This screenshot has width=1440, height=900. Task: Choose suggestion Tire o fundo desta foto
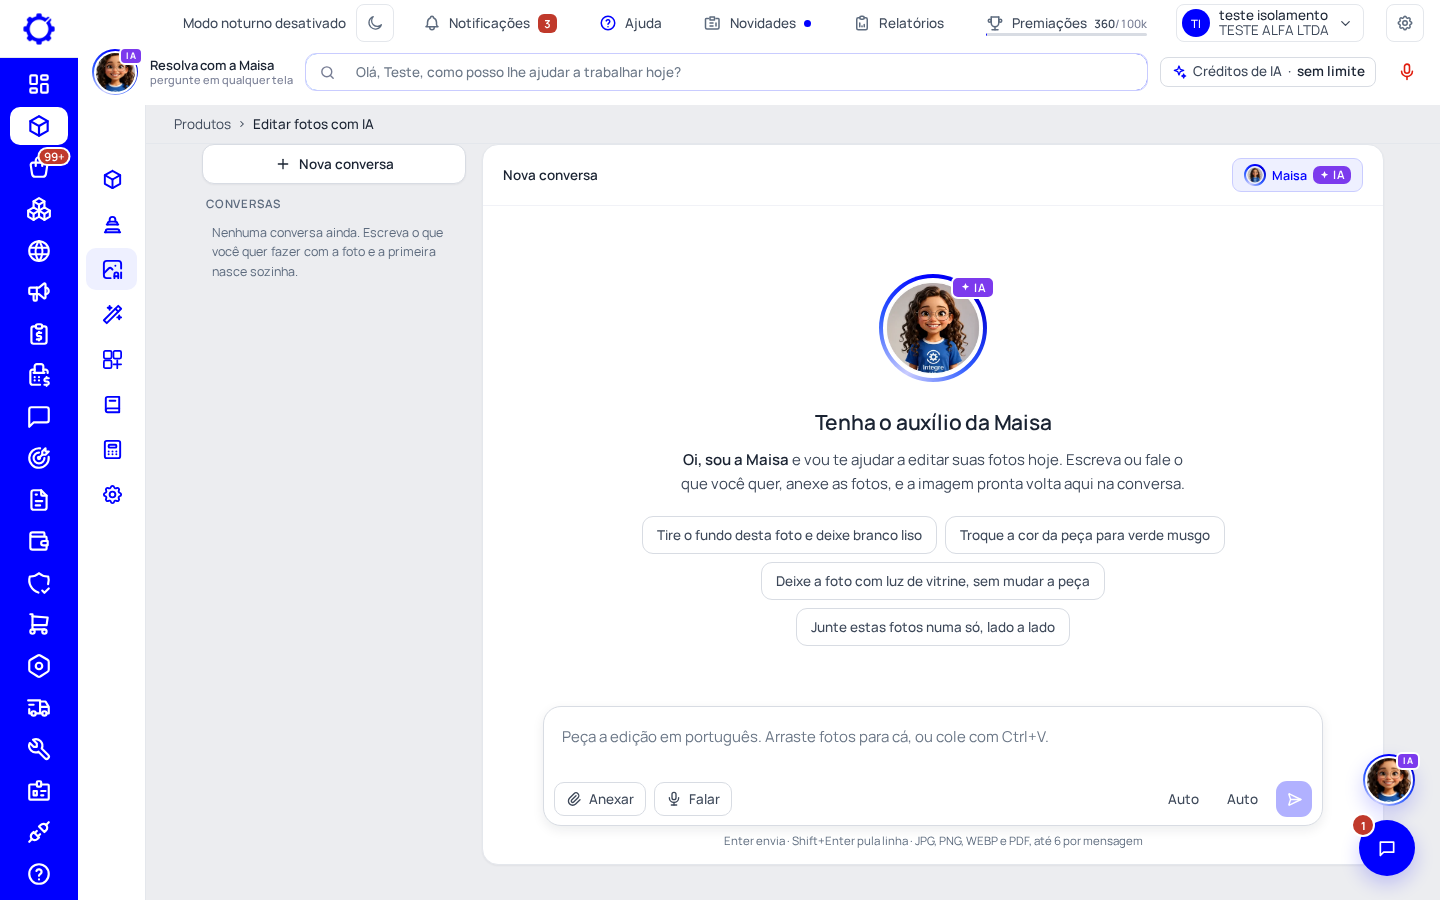tap(789, 535)
